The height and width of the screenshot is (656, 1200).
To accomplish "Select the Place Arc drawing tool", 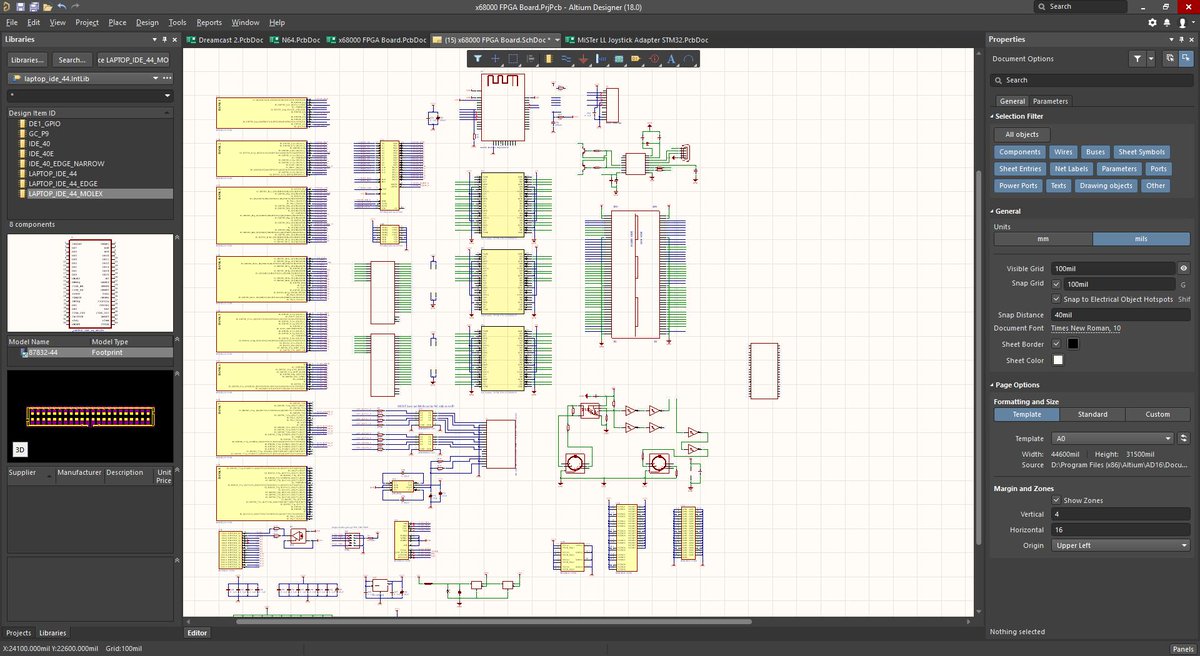I will coord(689,59).
